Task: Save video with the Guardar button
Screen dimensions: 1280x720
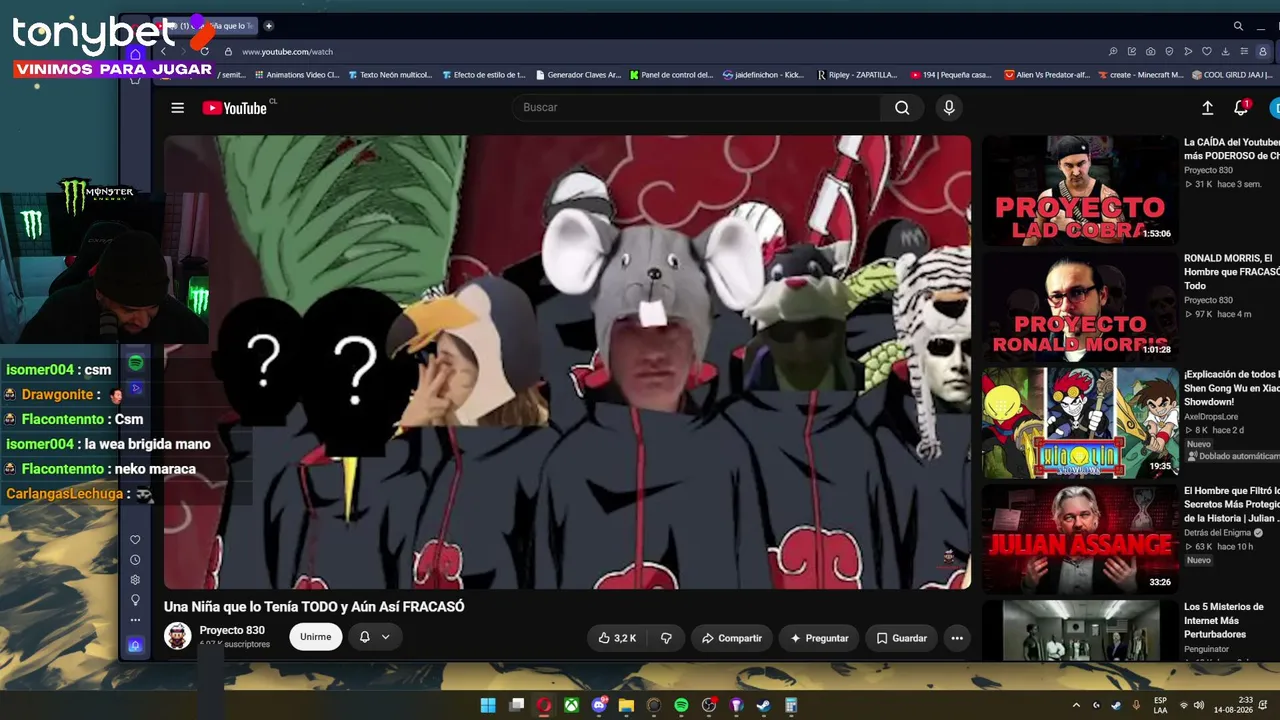Action: (x=902, y=638)
